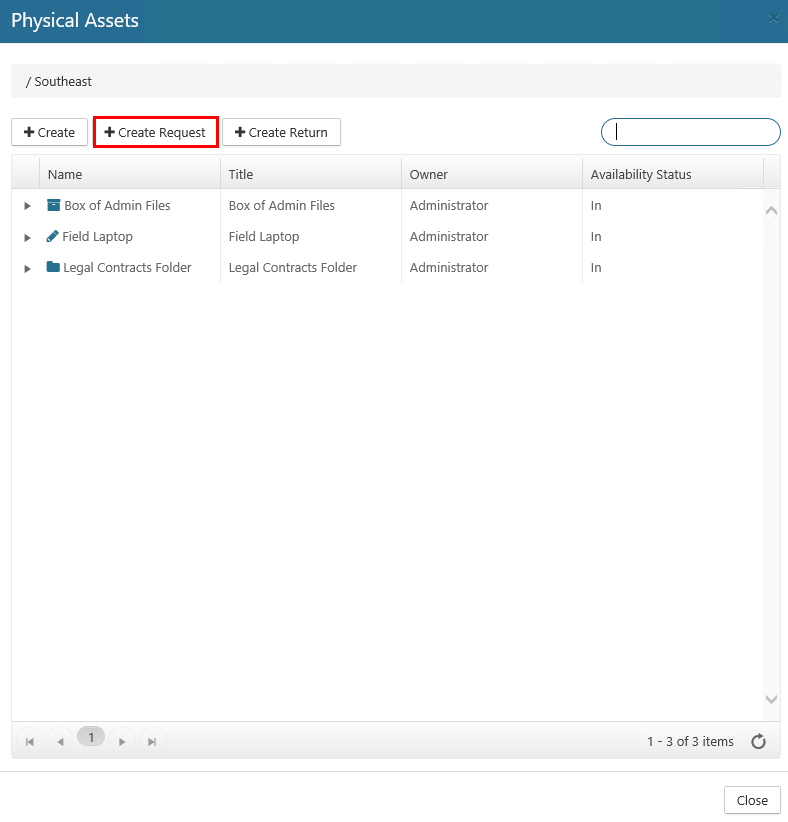Click the Owner column header
The width and height of the screenshot is (788, 822).
(428, 174)
